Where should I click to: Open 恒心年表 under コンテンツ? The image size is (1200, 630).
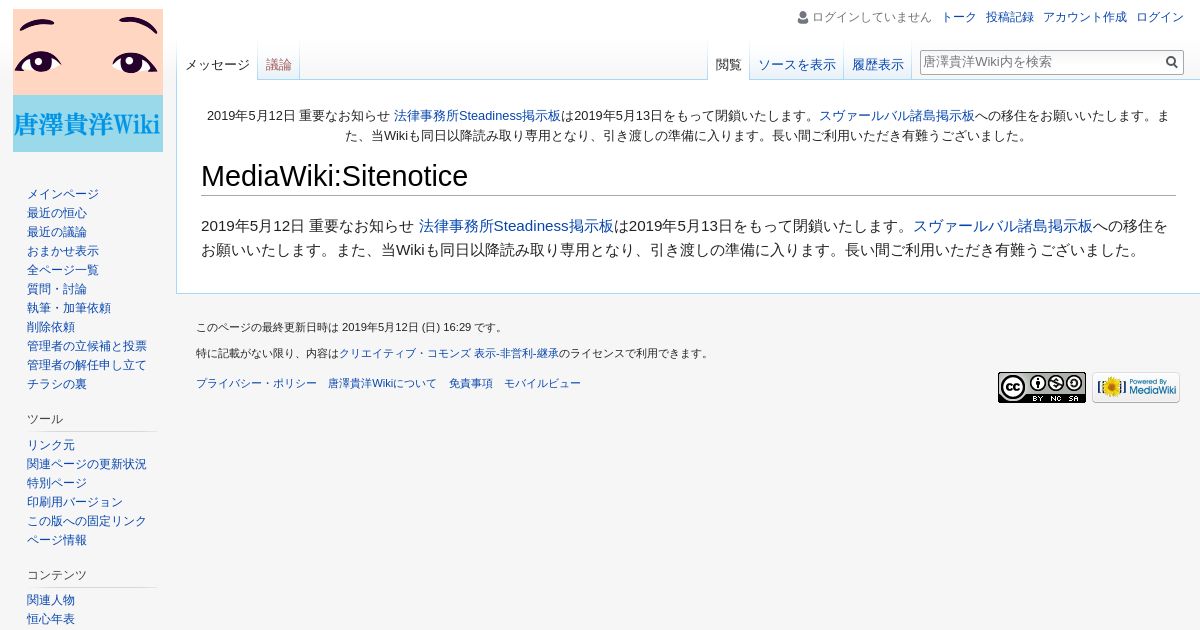tap(51, 619)
